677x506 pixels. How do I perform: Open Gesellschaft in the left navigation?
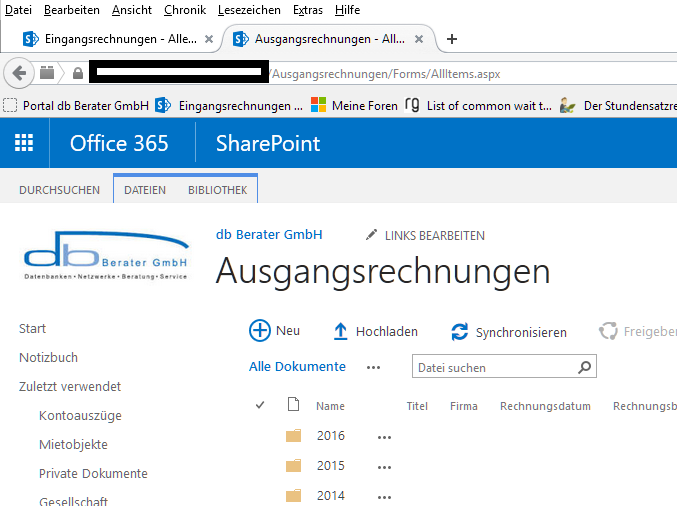(x=73, y=501)
